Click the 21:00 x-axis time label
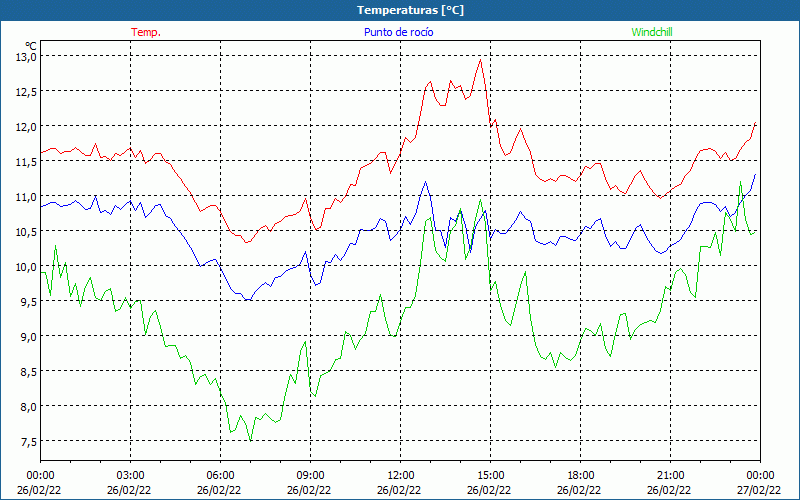The width and height of the screenshot is (800, 500). (670, 476)
